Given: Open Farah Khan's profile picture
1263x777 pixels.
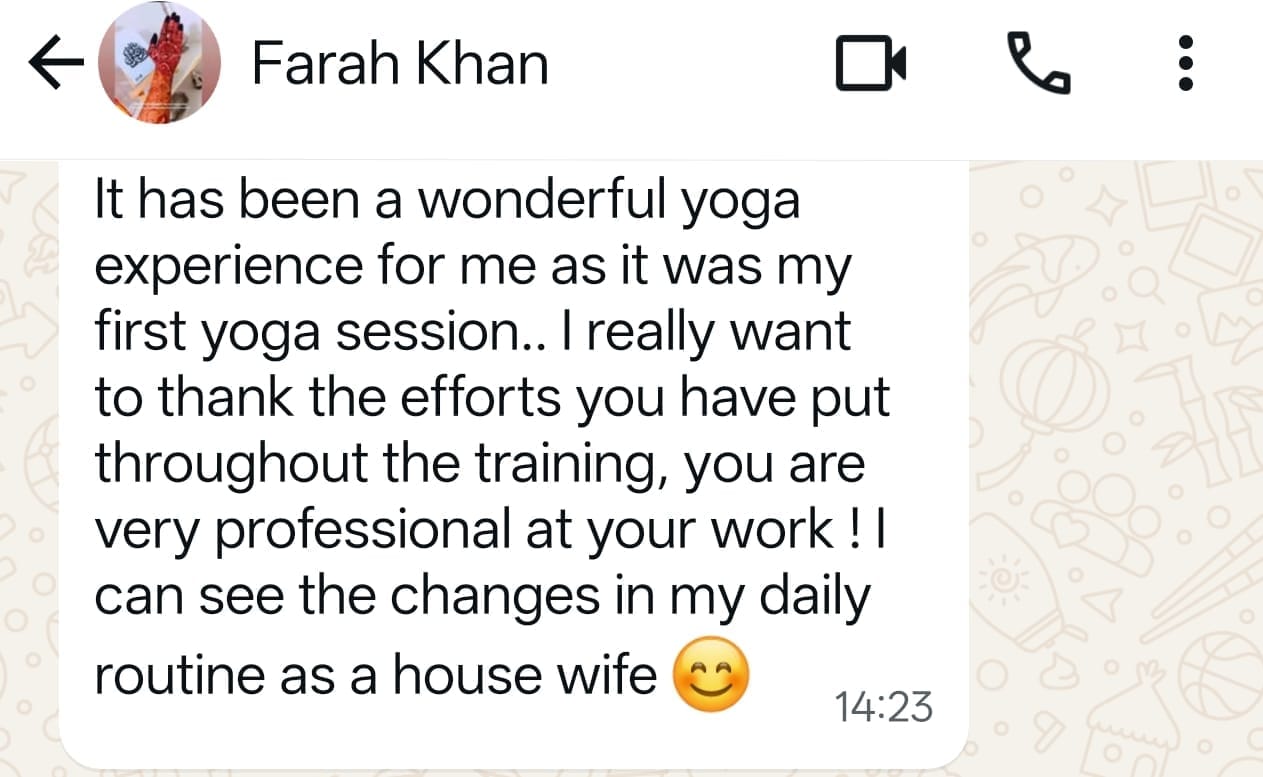Looking at the screenshot, I should (x=158, y=64).
